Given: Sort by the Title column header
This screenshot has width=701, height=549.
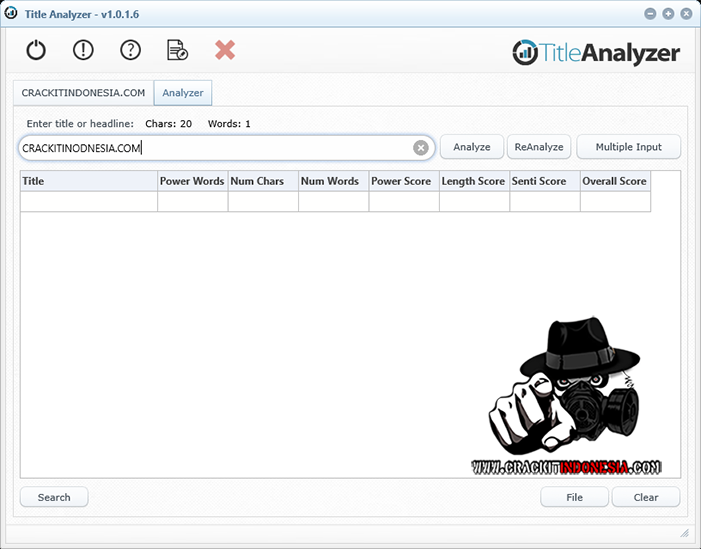Looking at the screenshot, I should [88, 181].
